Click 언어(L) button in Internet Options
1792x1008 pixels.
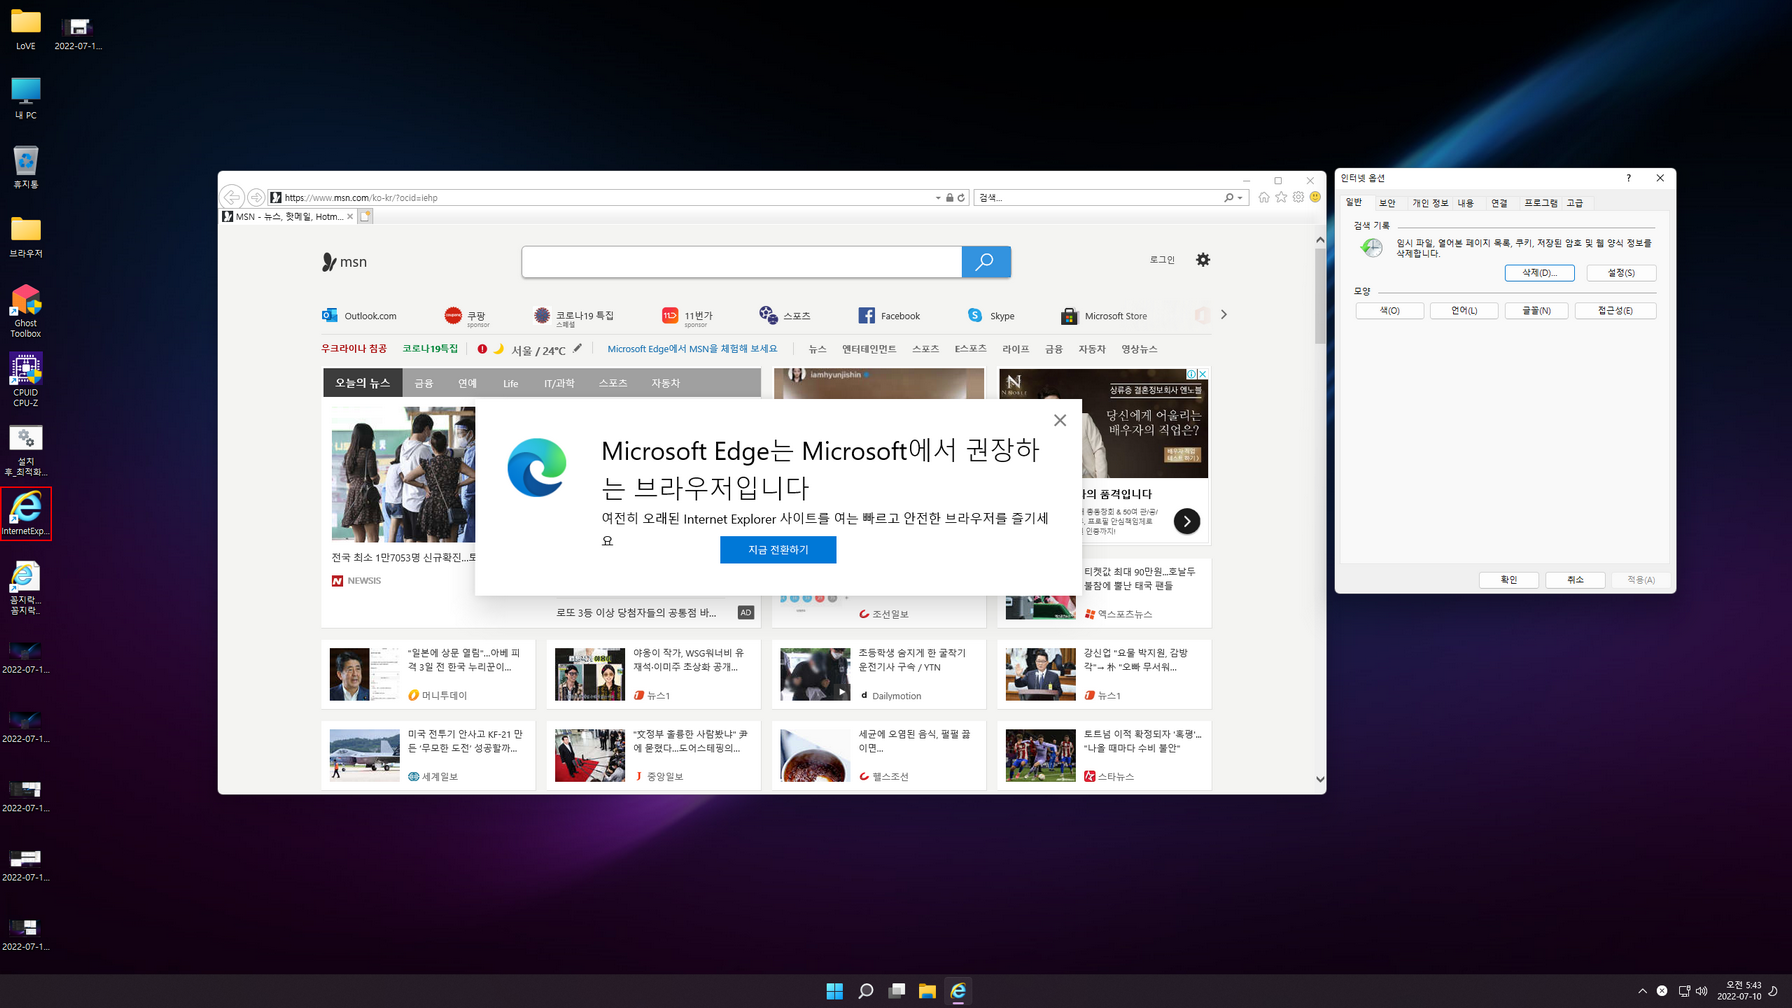1464,311
